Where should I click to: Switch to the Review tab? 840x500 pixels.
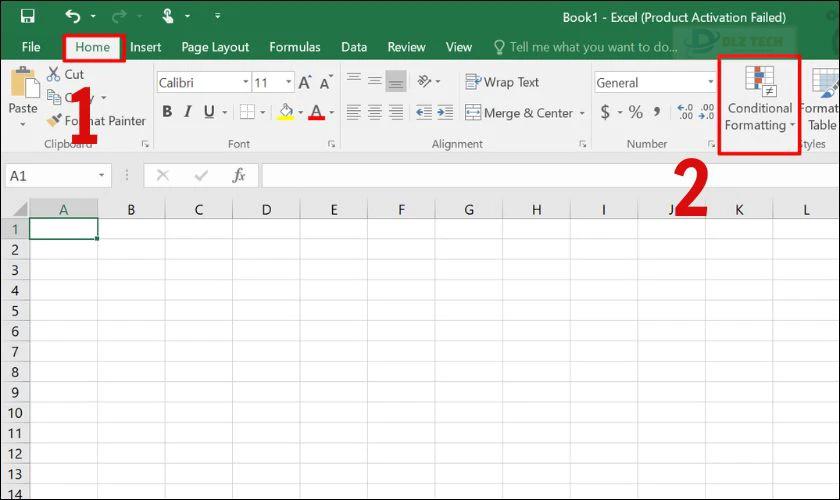pos(407,47)
